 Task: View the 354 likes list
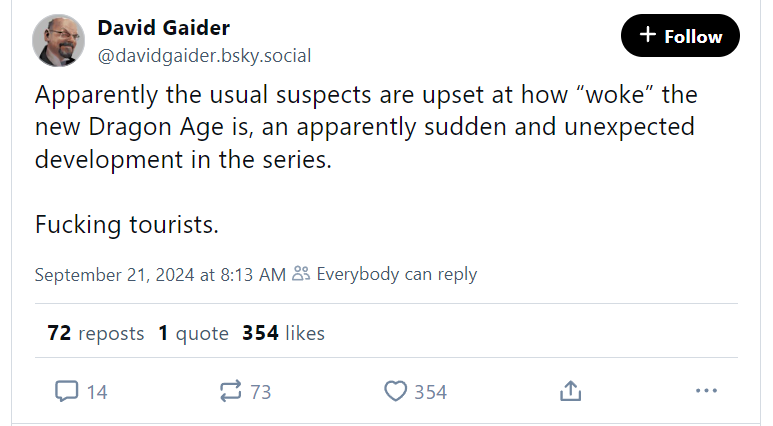tap(283, 333)
